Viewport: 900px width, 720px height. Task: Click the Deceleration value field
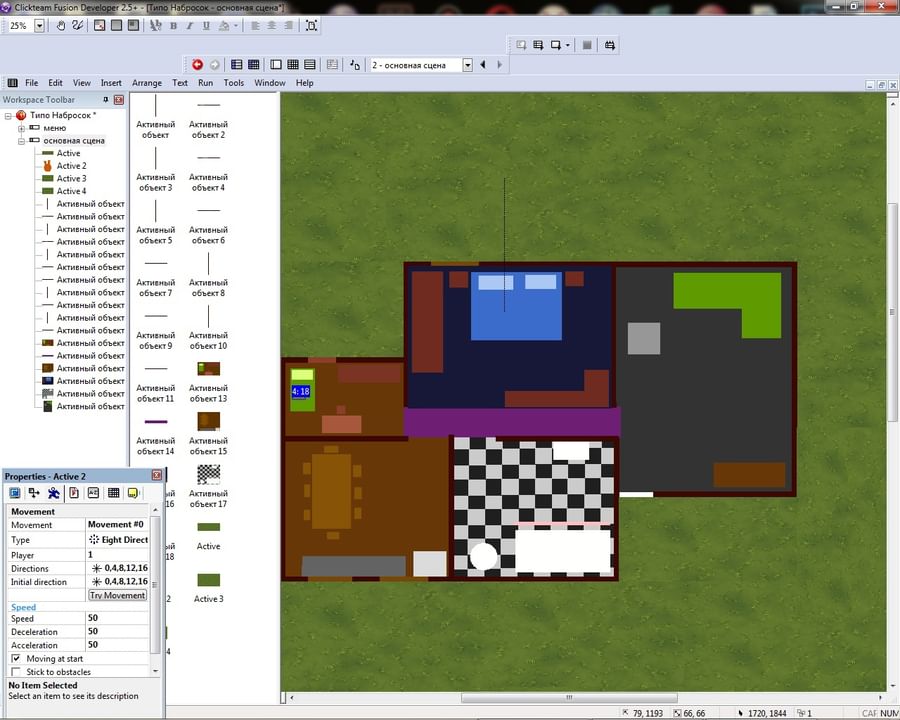click(x=118, y=631)
